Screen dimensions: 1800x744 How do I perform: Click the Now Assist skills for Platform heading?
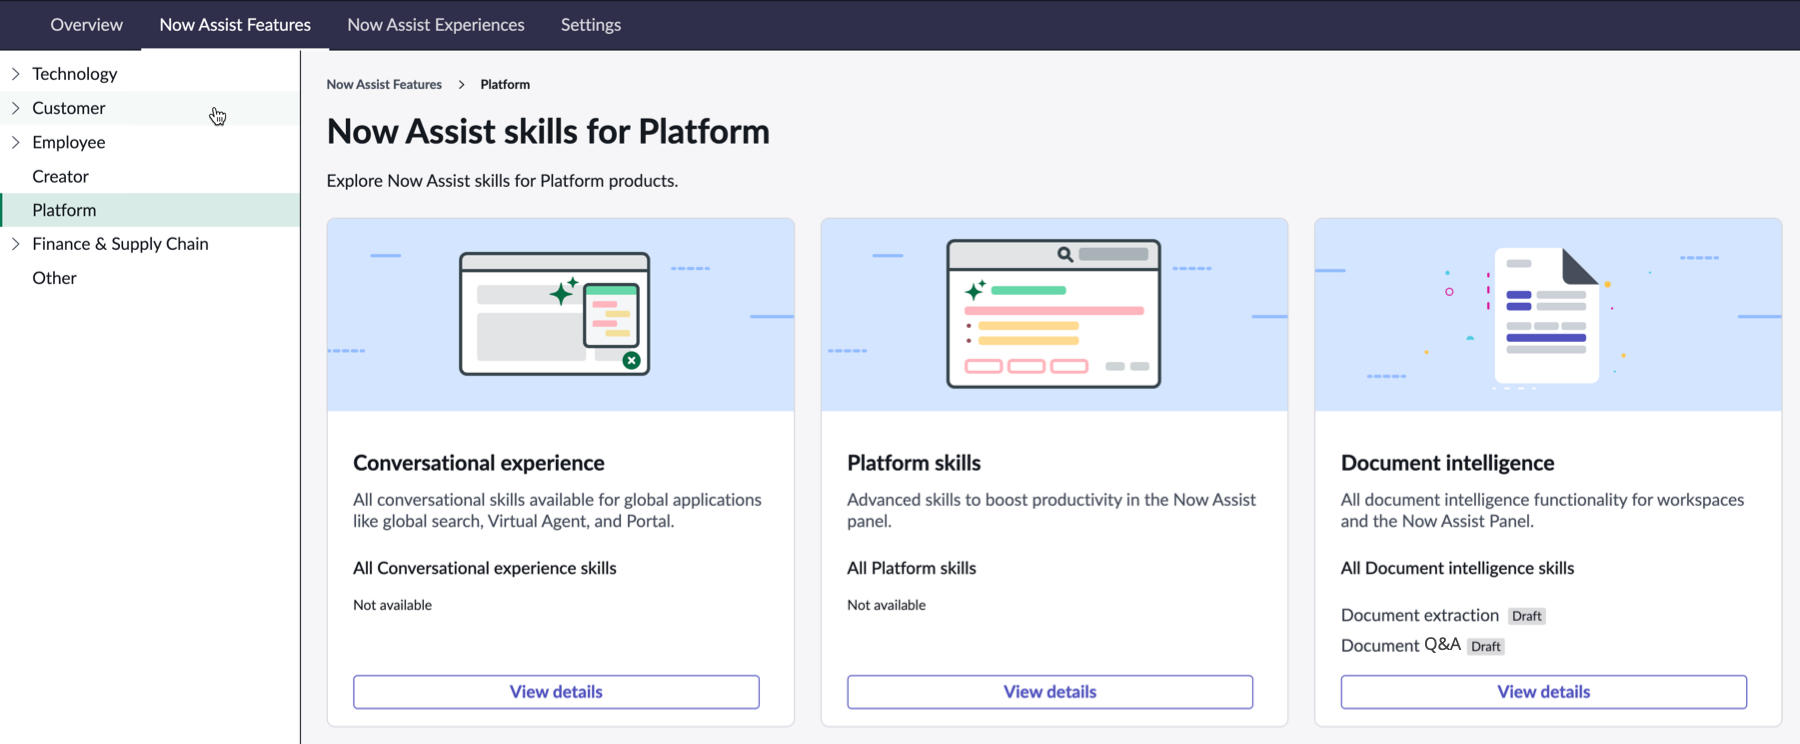pos(548,131)
